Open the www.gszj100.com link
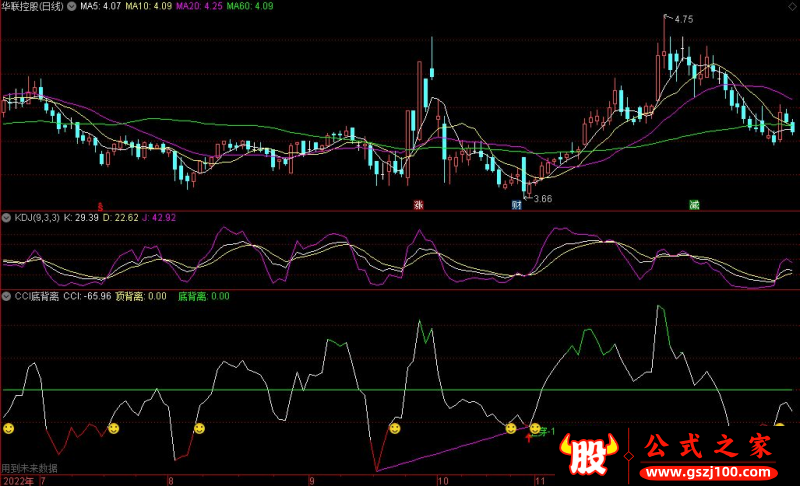The height and width of the screenshot is (486, 800). [x=708, y=473]
